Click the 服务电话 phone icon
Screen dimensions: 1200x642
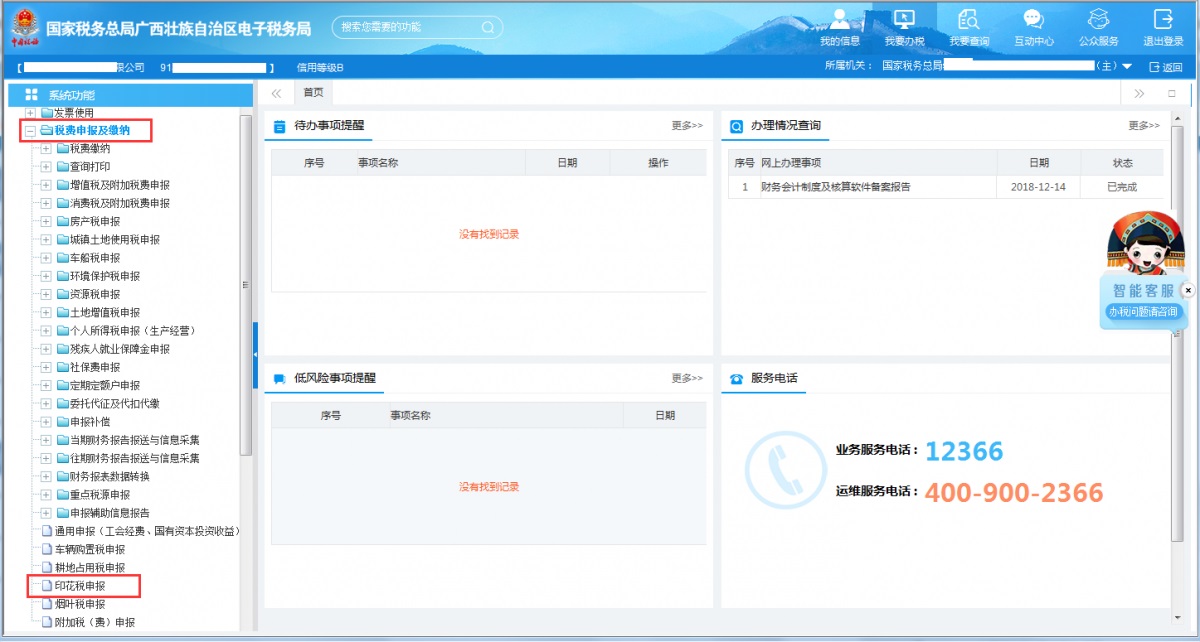(737, 379)
